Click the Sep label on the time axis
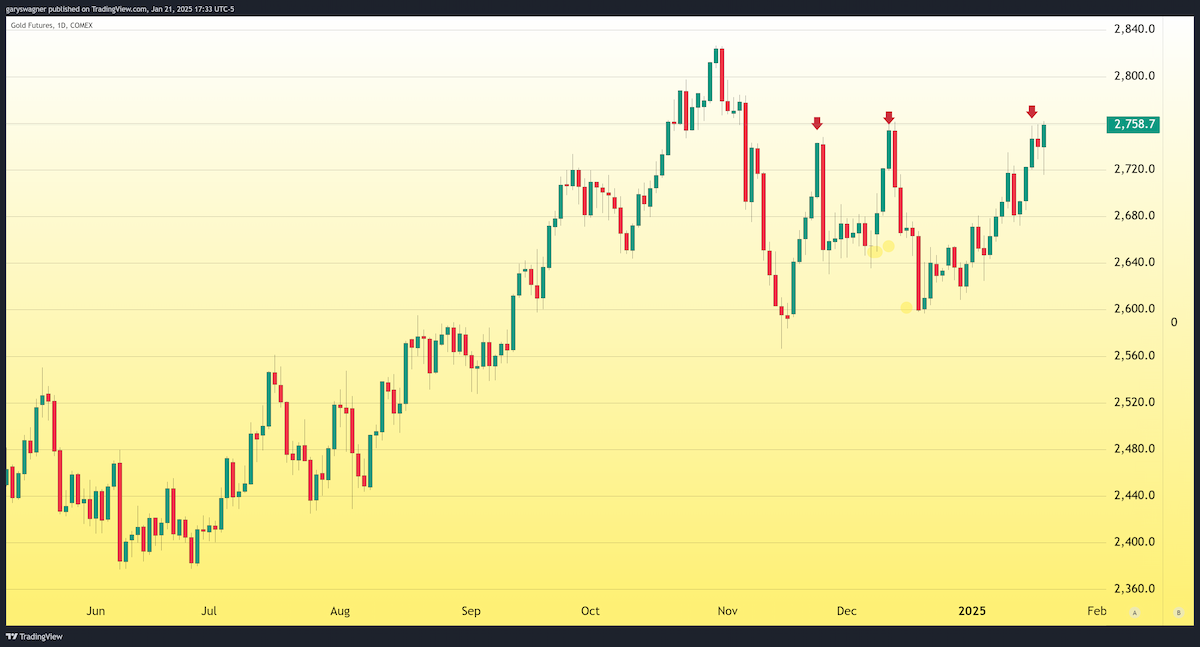1200x647 pixels. 472,611
